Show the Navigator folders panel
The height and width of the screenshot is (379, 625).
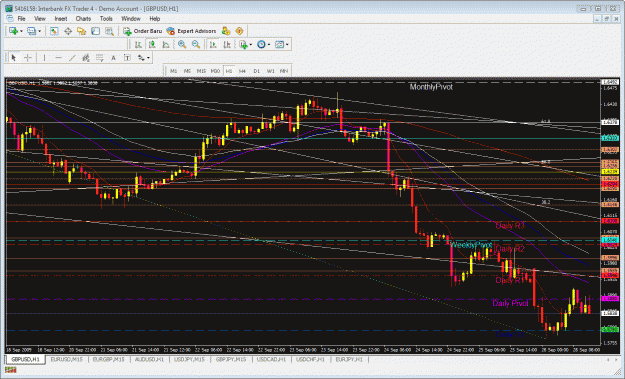[81, 31]
